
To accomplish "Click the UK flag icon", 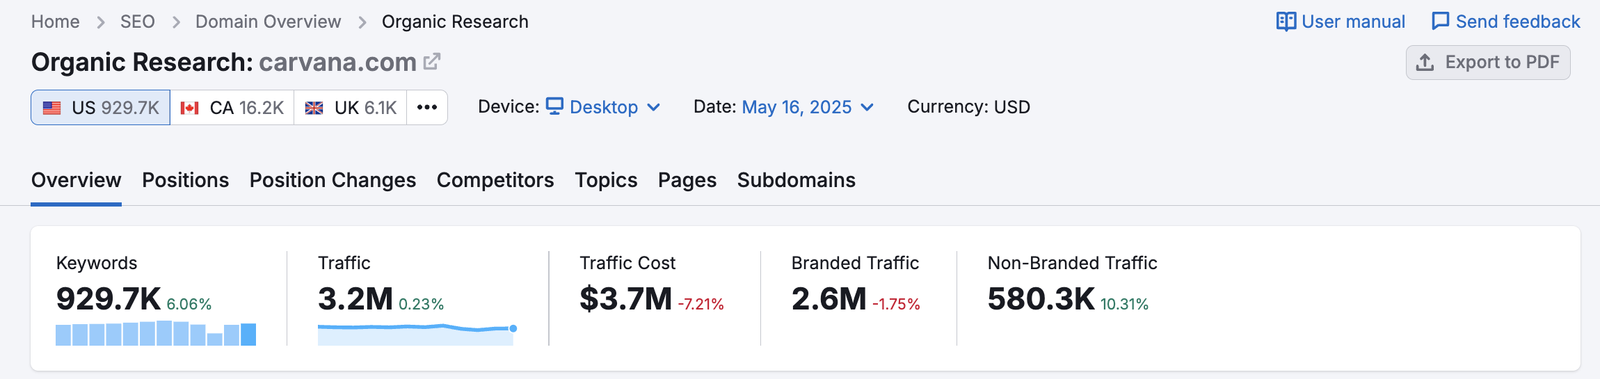I will pyautogui.click(x=314, y=108).
